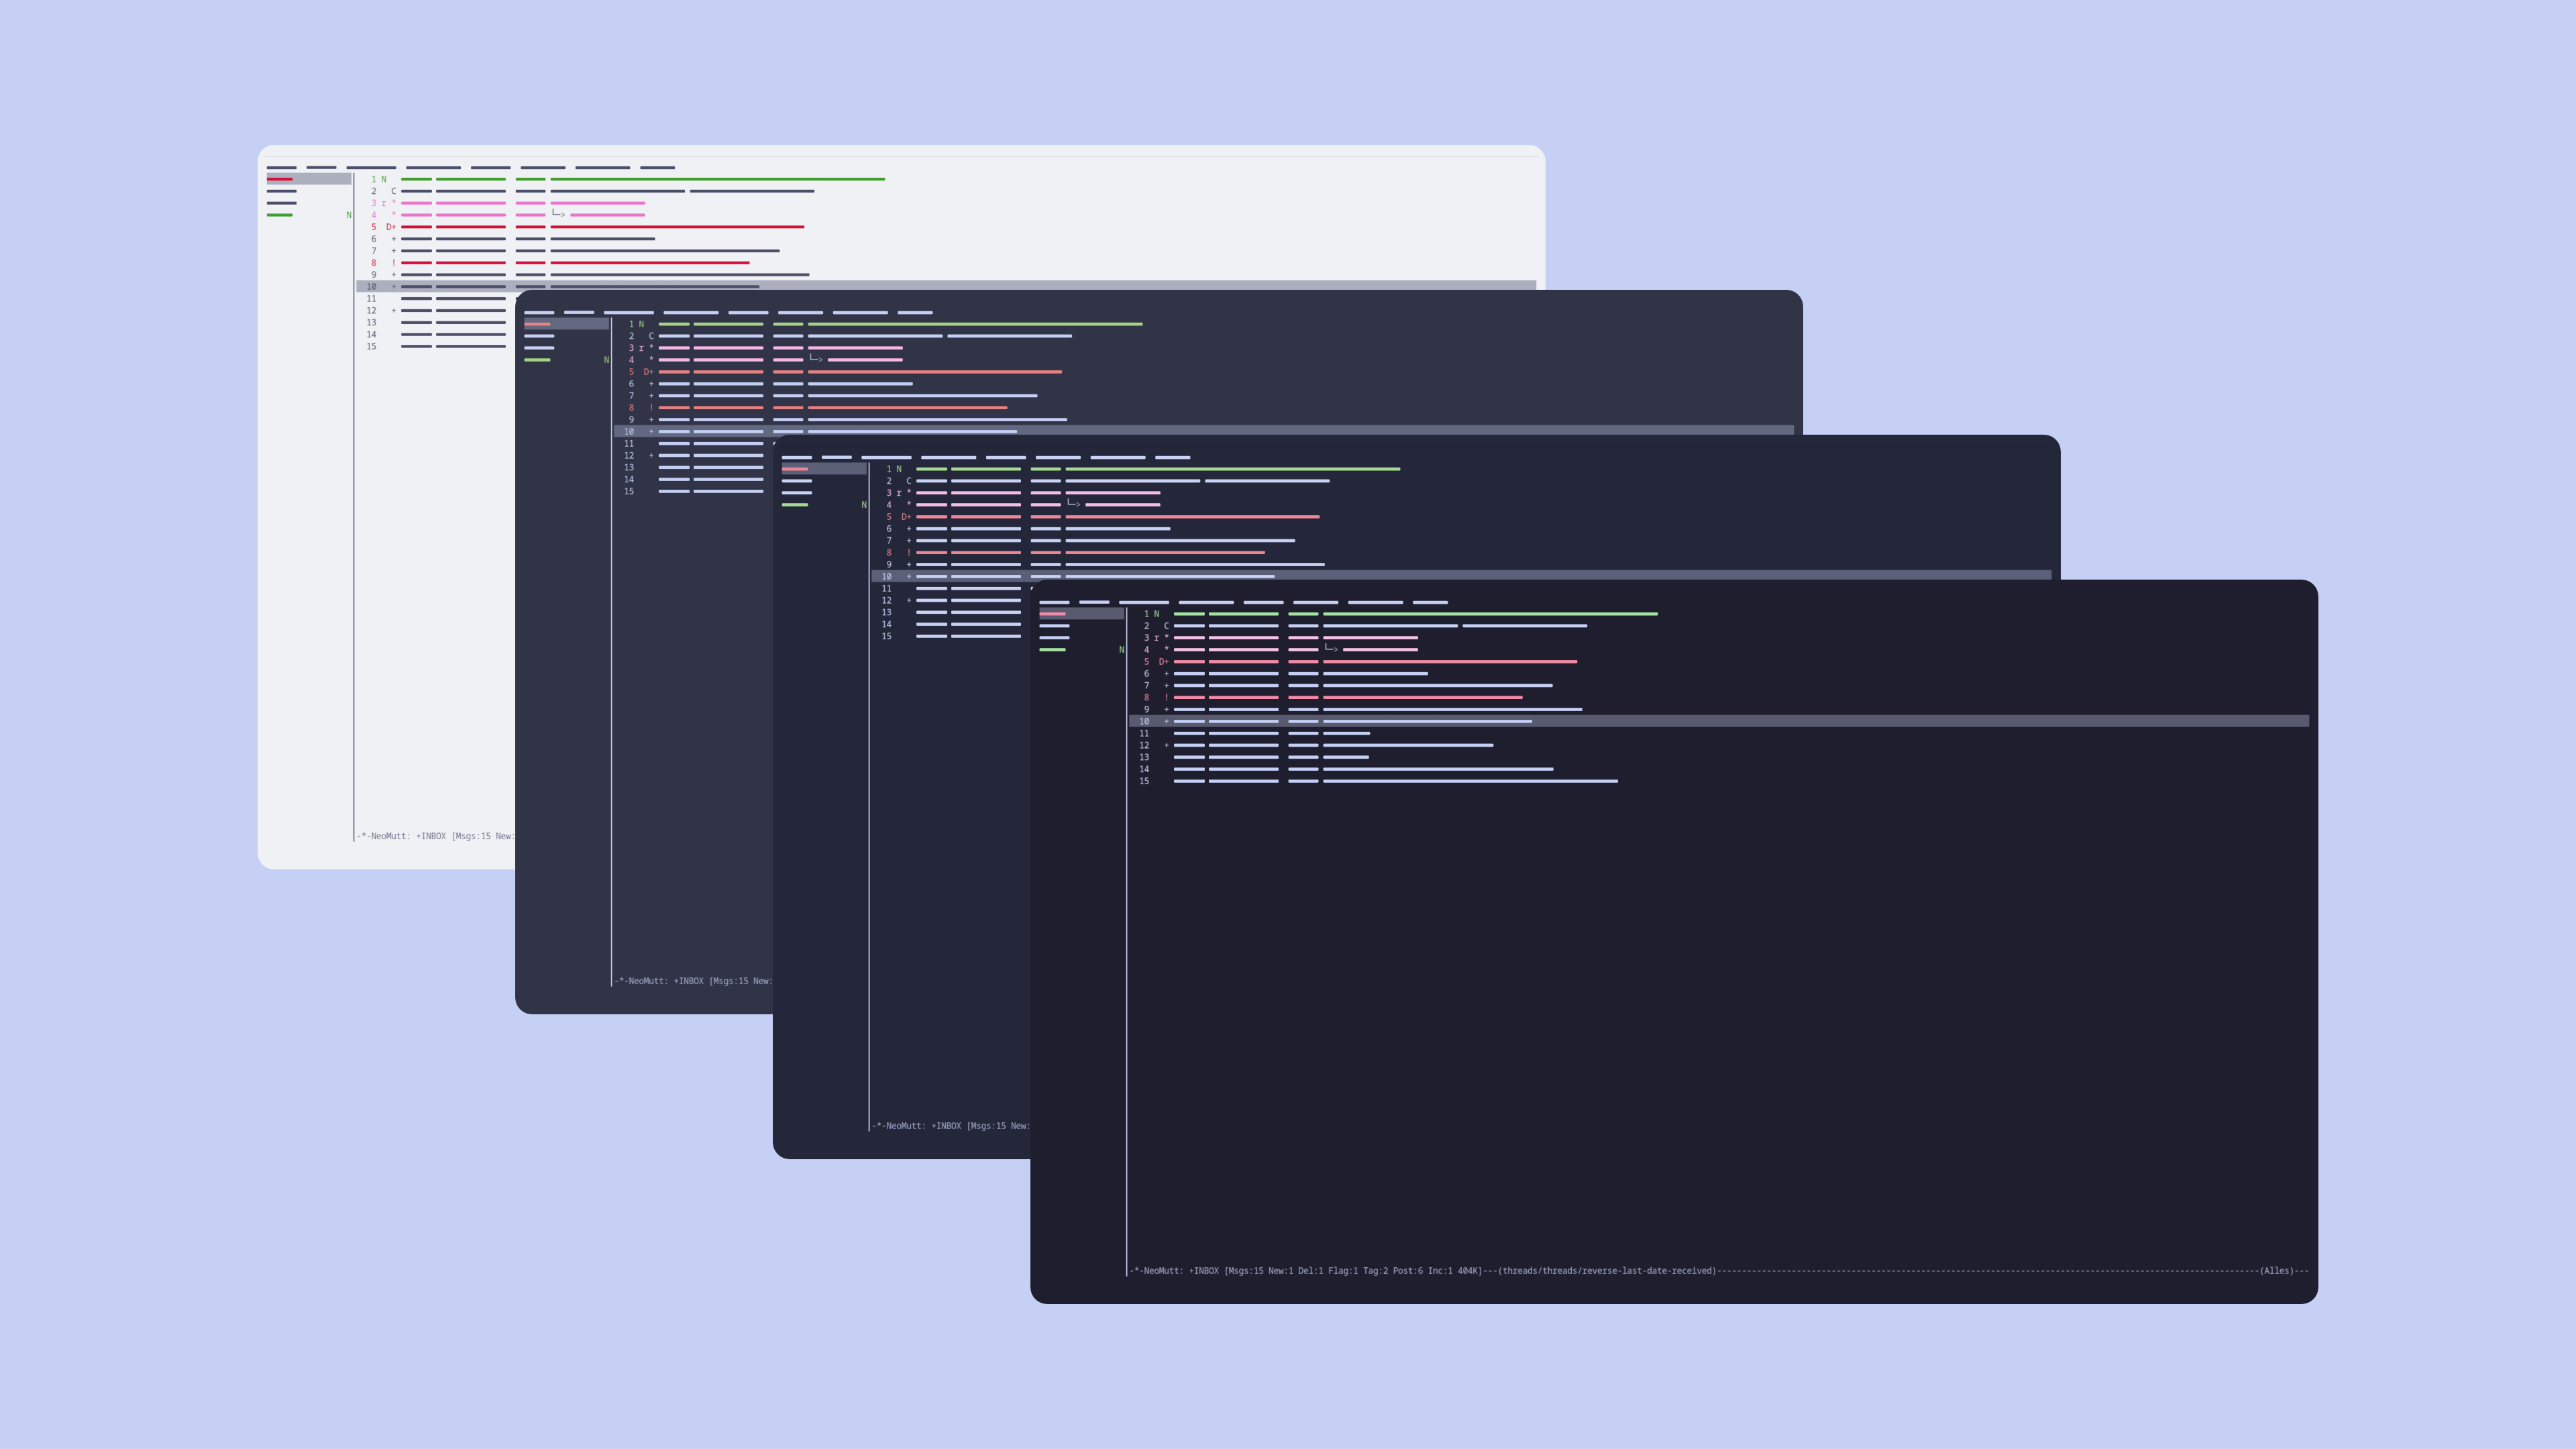Click the * tag mark on message 4 in the front window

pyautogui.click(x=1166, y=650)
